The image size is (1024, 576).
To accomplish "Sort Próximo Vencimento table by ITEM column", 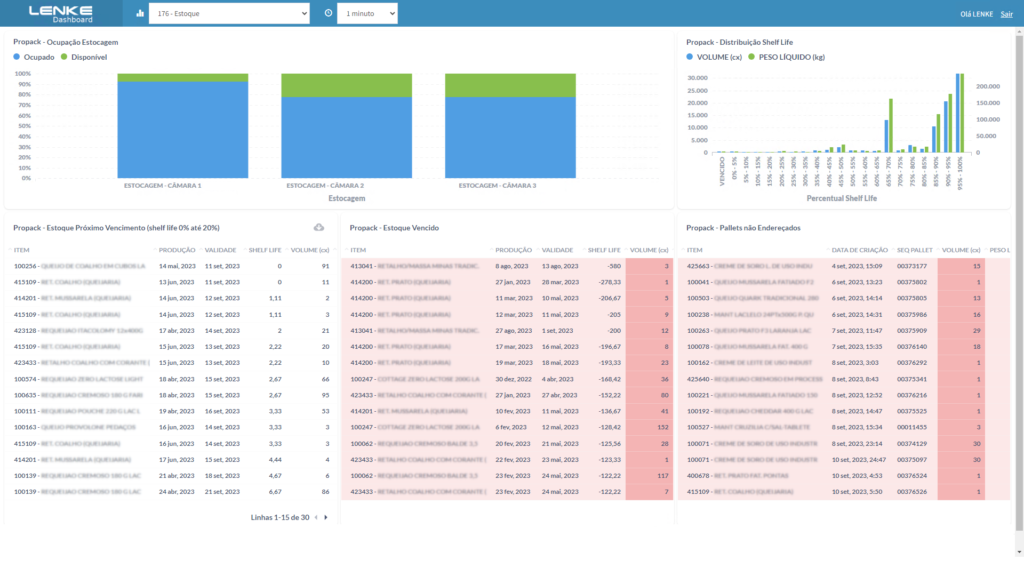I will tap(22, 250).
